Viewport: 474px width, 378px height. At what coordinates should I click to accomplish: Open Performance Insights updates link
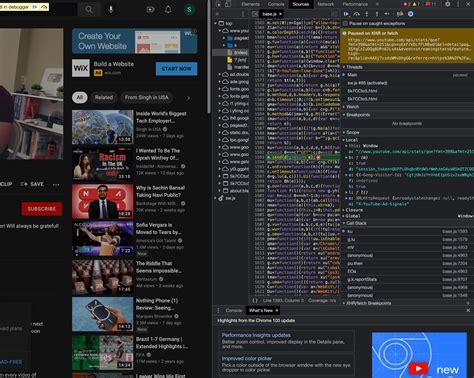click(x=256, y=335)
